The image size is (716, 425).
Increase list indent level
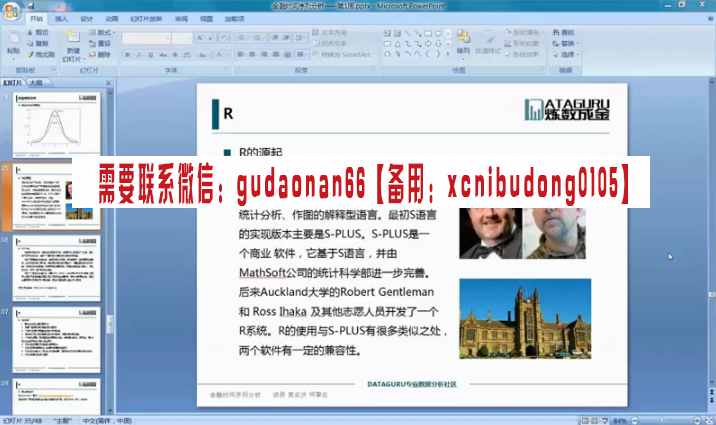click(x=287, y=38)
